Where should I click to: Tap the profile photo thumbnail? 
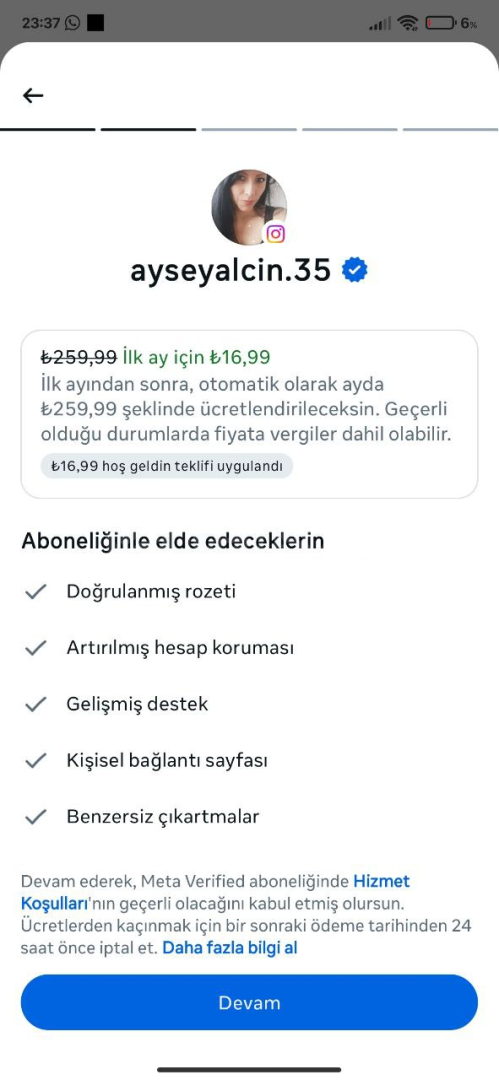point(249,207)
